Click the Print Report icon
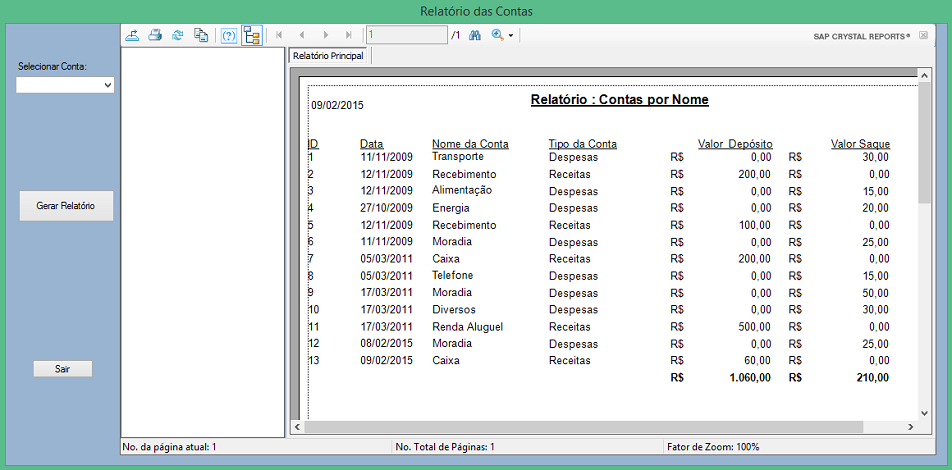Image resolution: width=952 pixels, height=470 pixels. point(155,35)
